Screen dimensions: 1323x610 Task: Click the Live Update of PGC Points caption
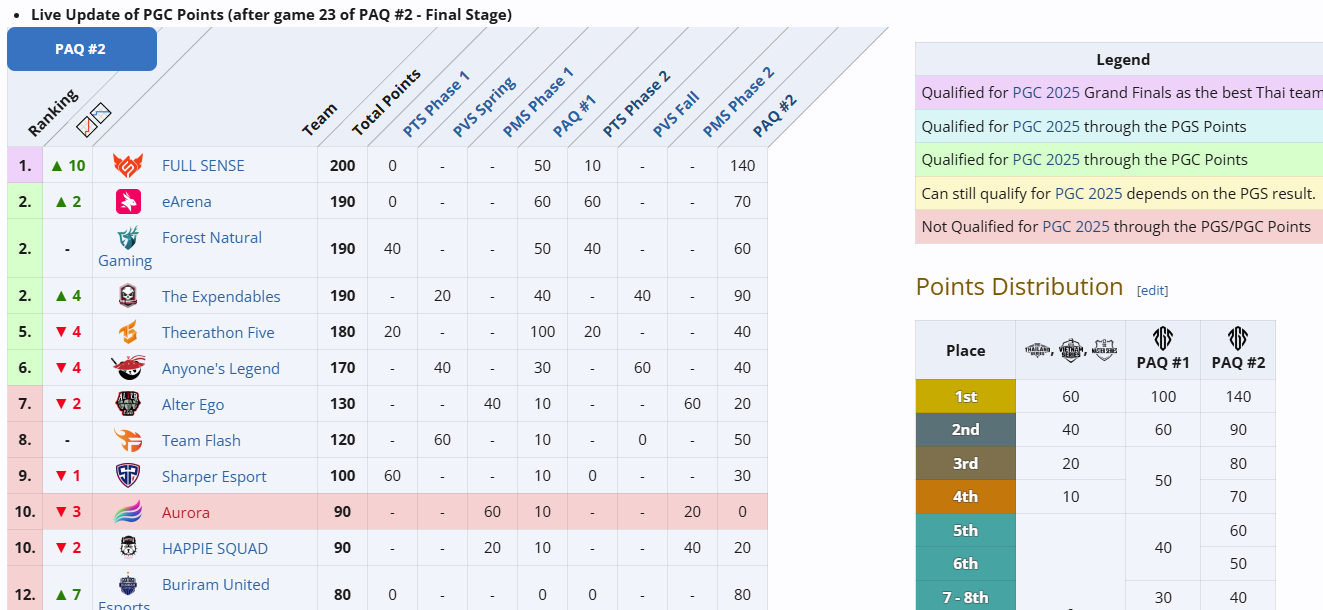271,14
